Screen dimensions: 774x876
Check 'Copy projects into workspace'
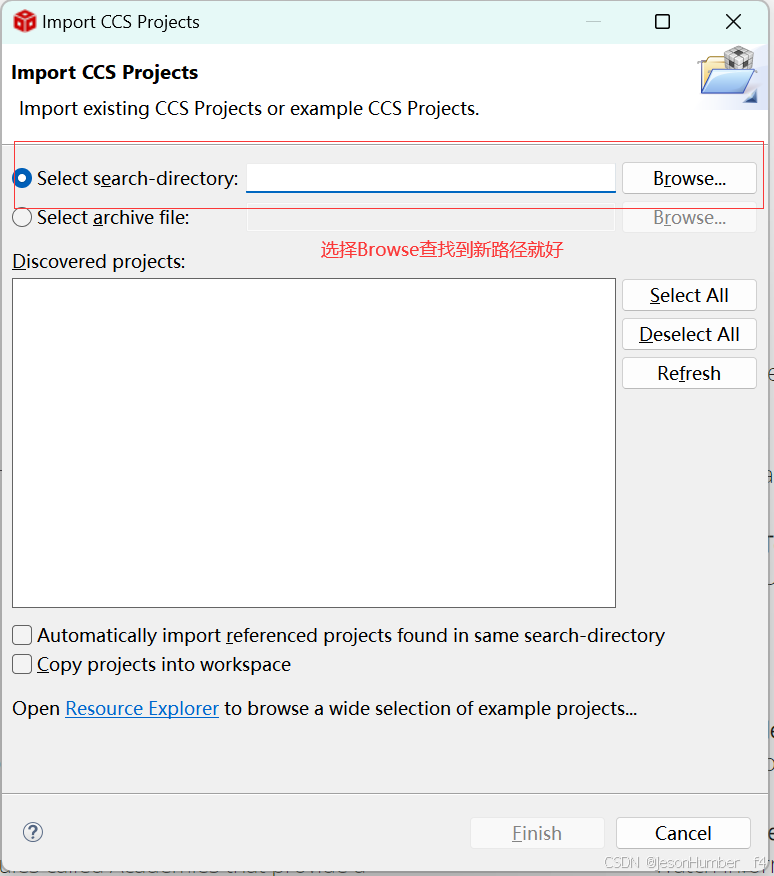[21, 664]
